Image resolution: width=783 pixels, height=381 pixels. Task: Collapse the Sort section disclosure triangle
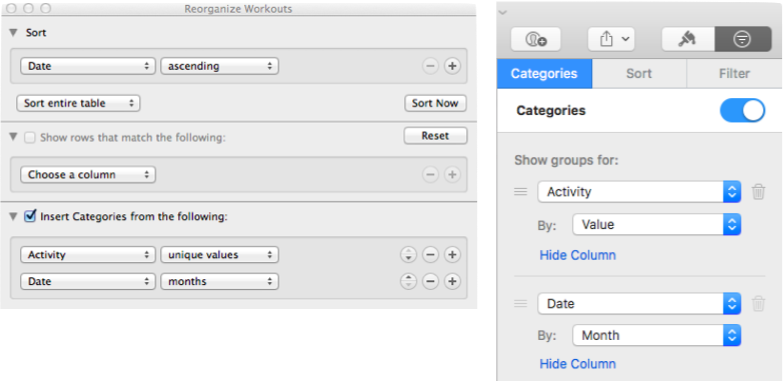(x=13, y=33)
